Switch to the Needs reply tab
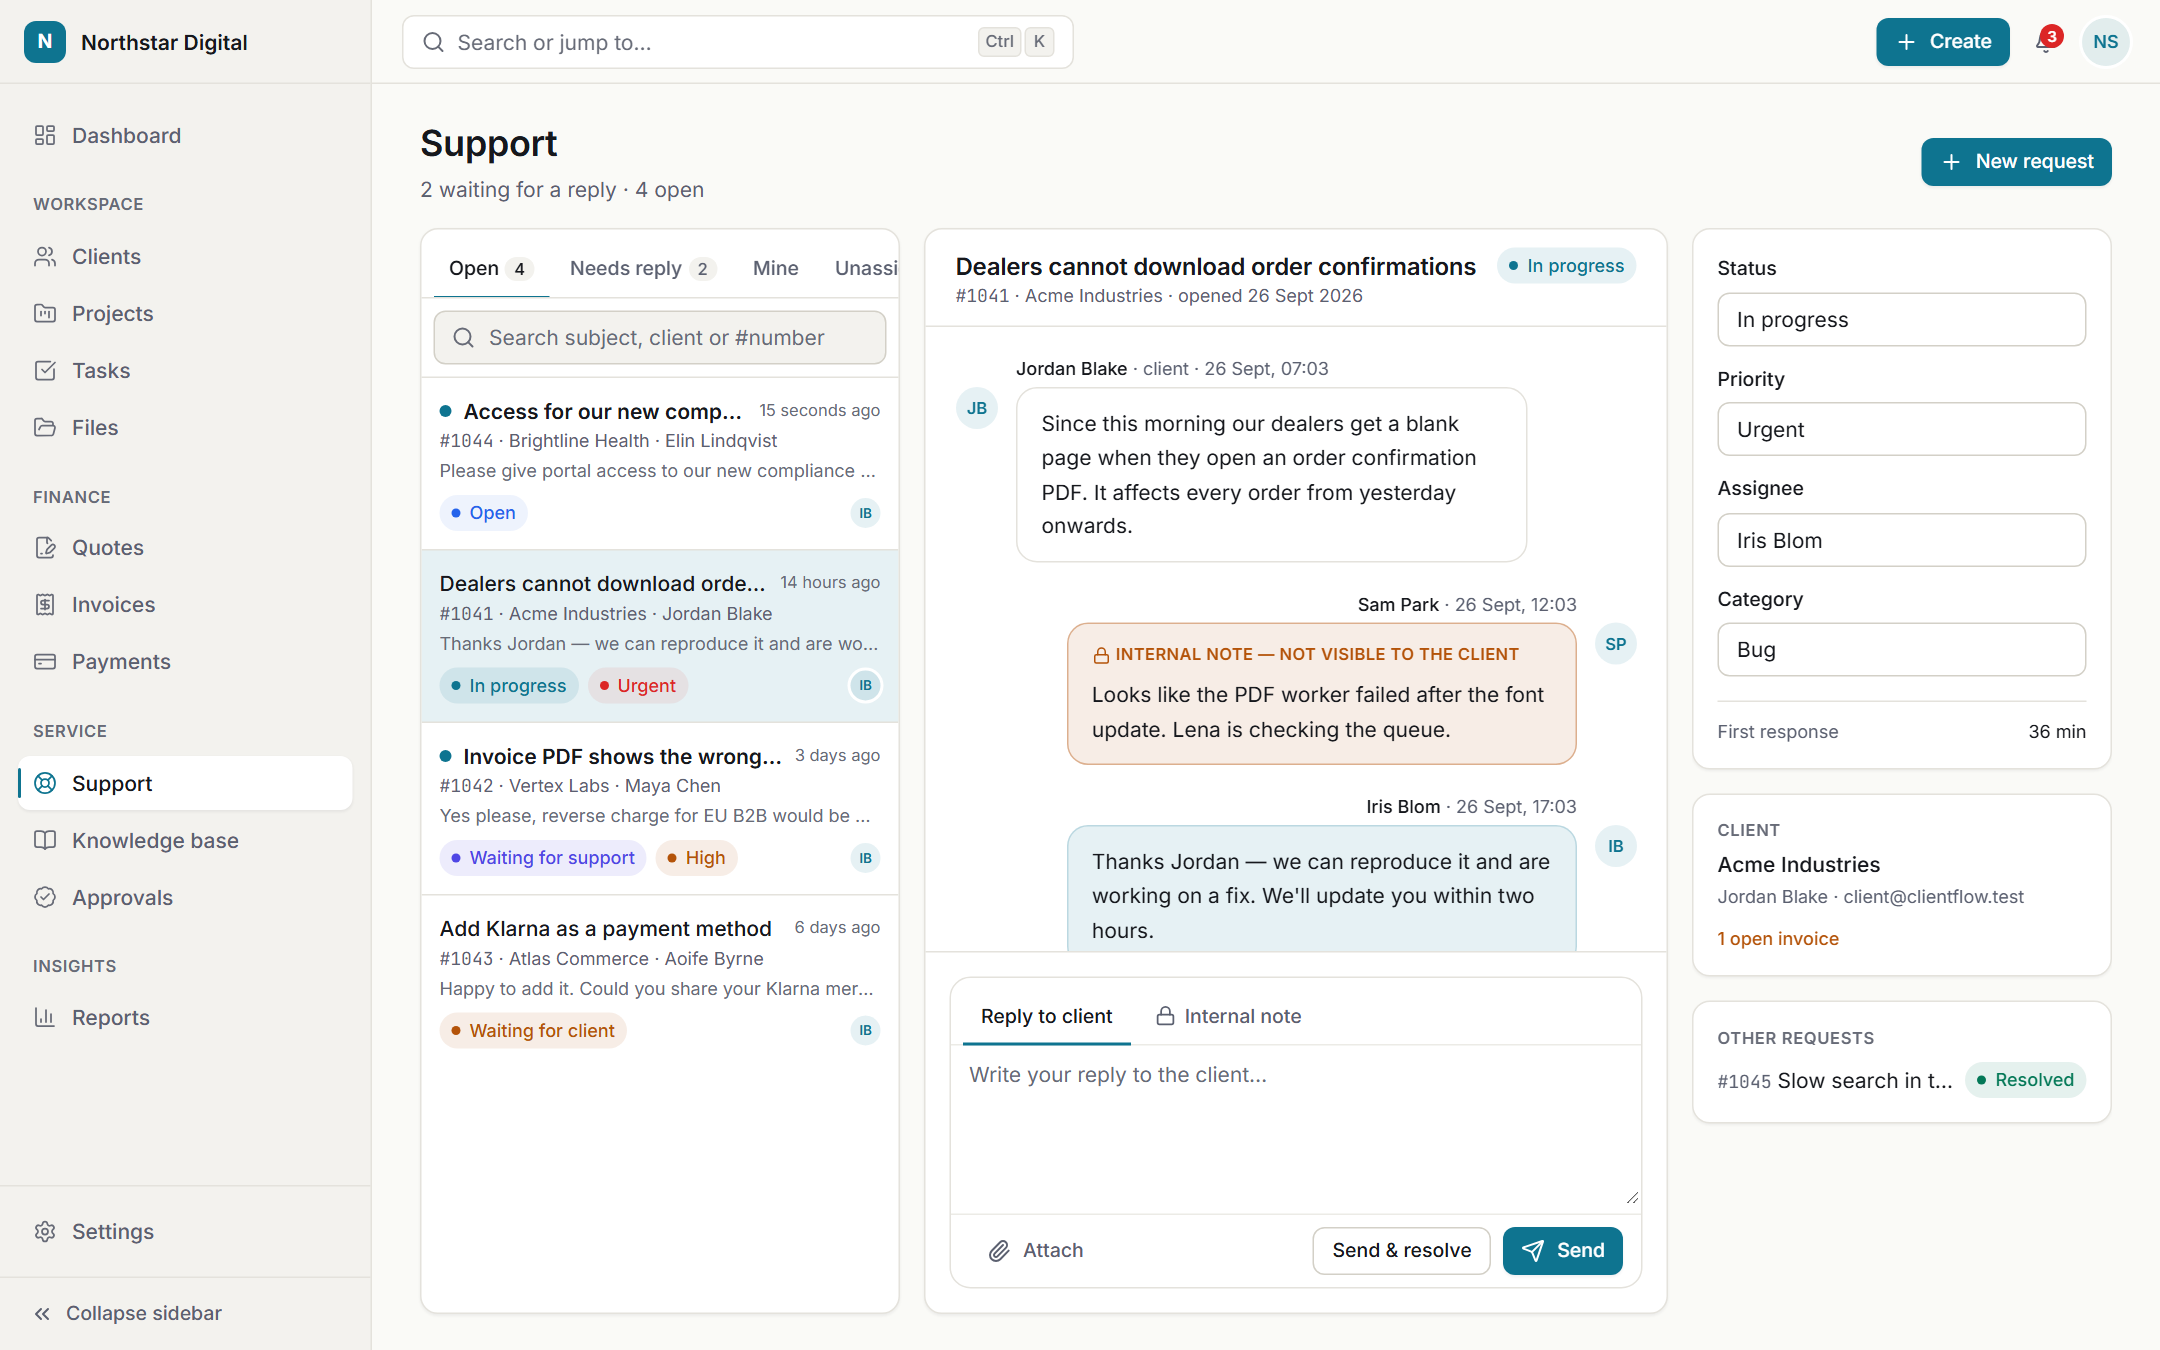 tap(642, 268)
